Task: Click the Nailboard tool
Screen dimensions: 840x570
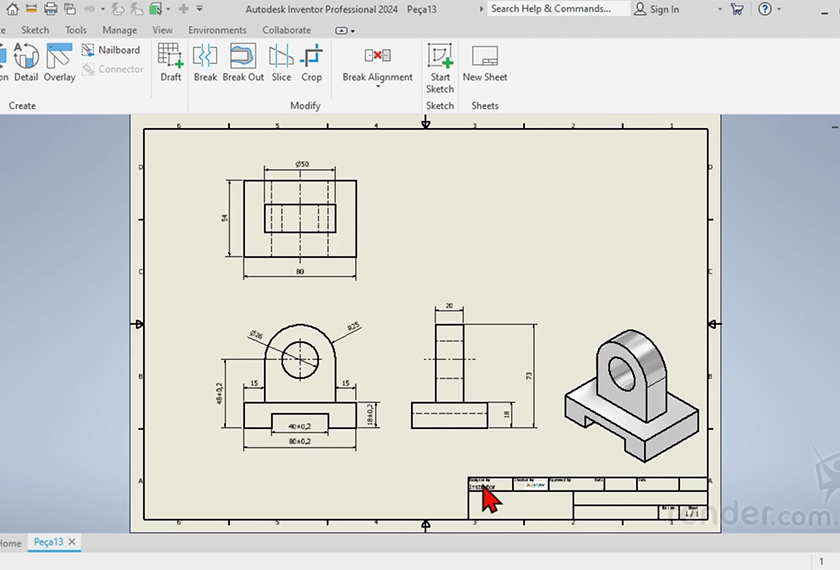Action: click(x=110, y=50)
